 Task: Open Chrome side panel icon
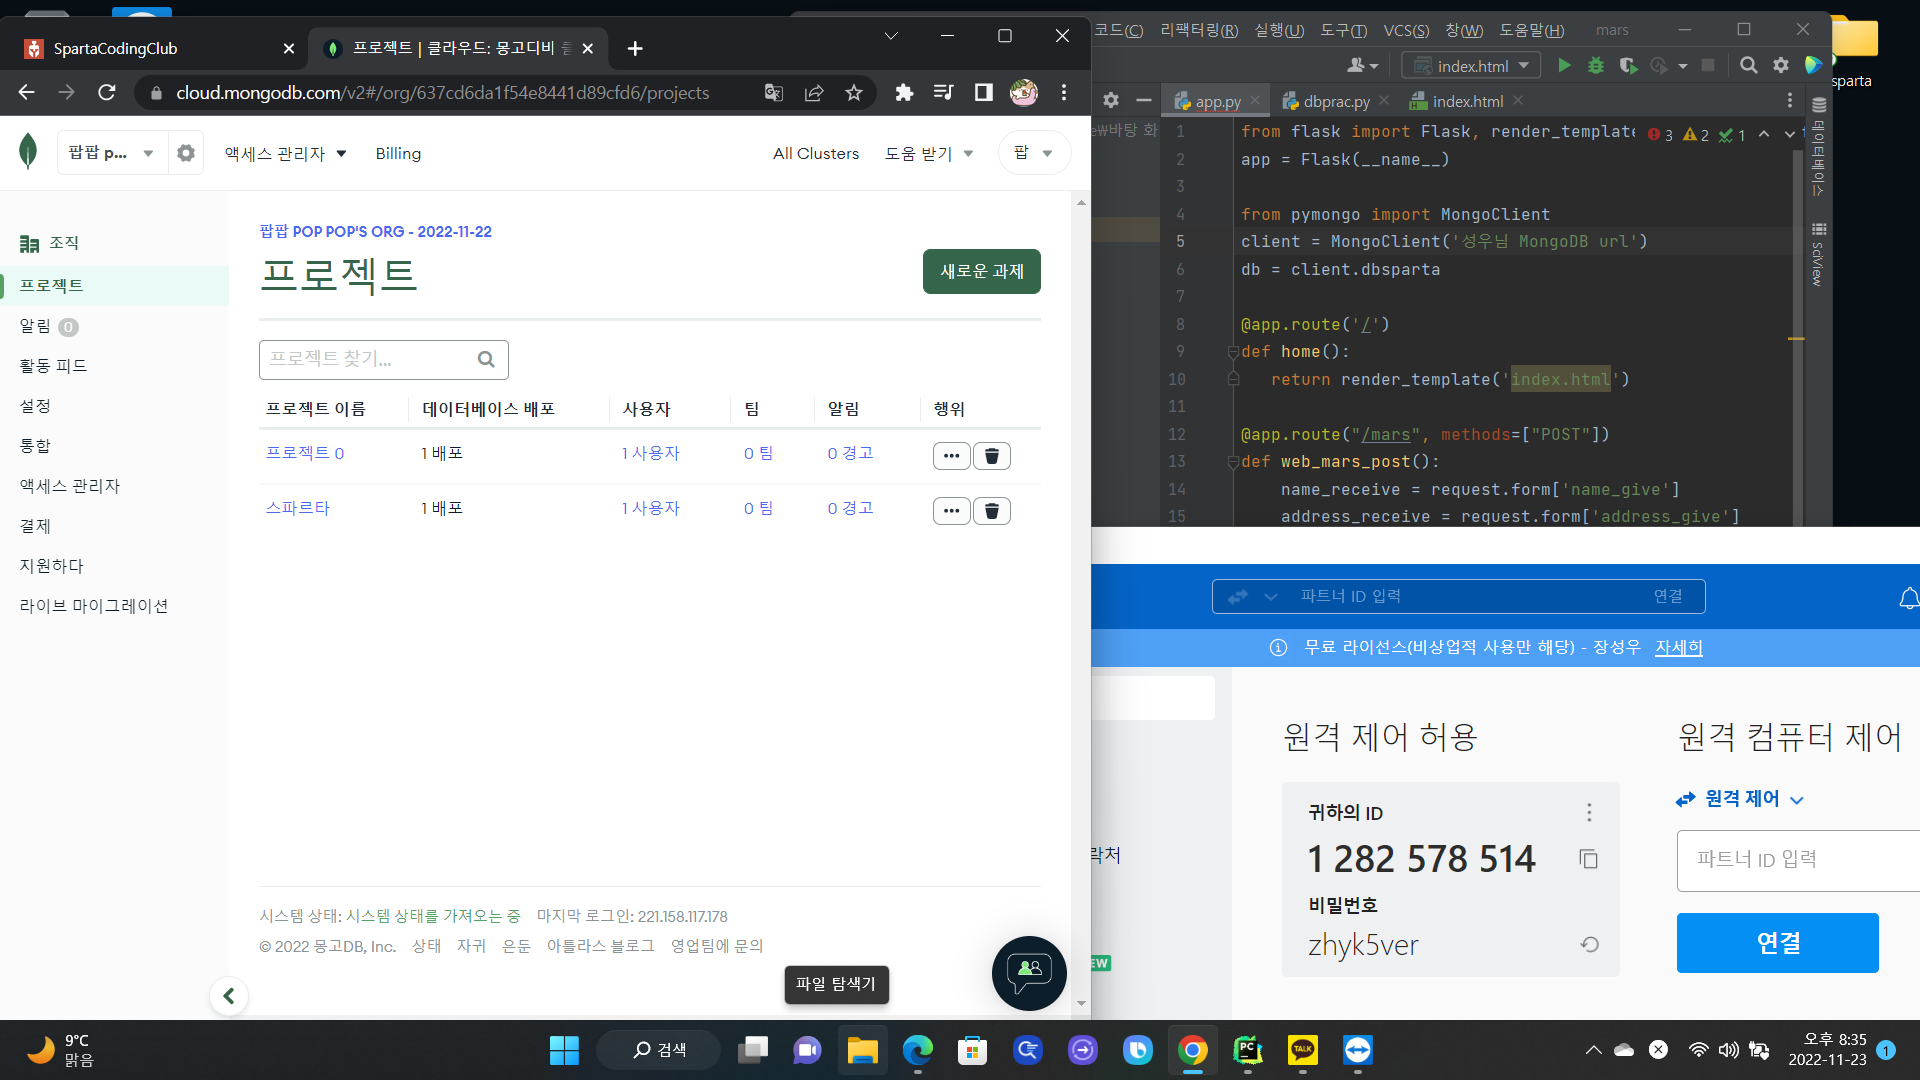click(984, 93)
